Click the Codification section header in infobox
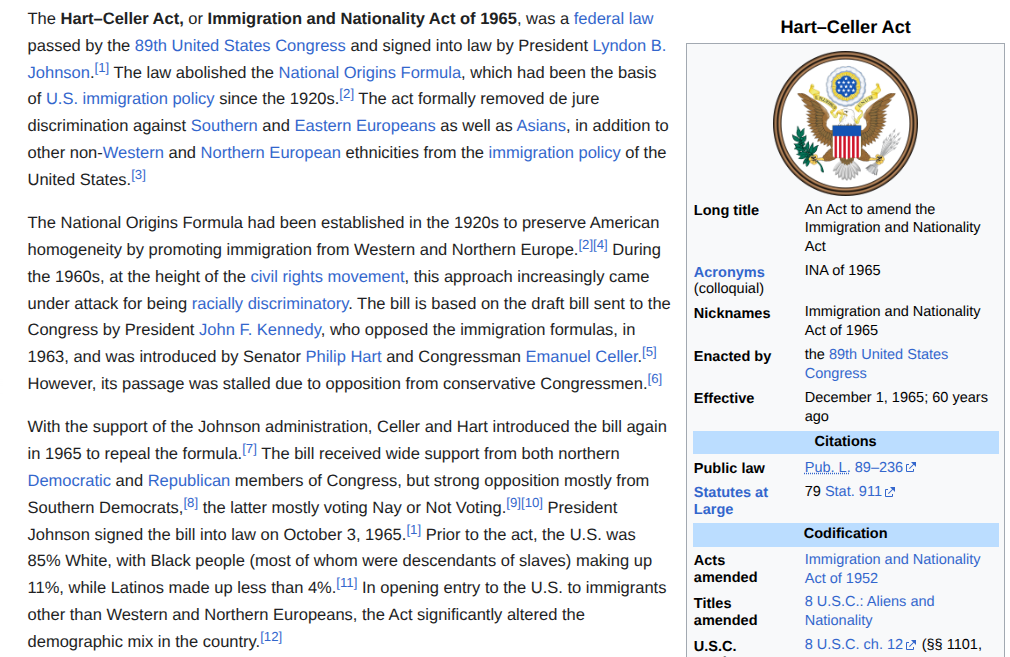 pyautogui.click(x=845, y=534)
